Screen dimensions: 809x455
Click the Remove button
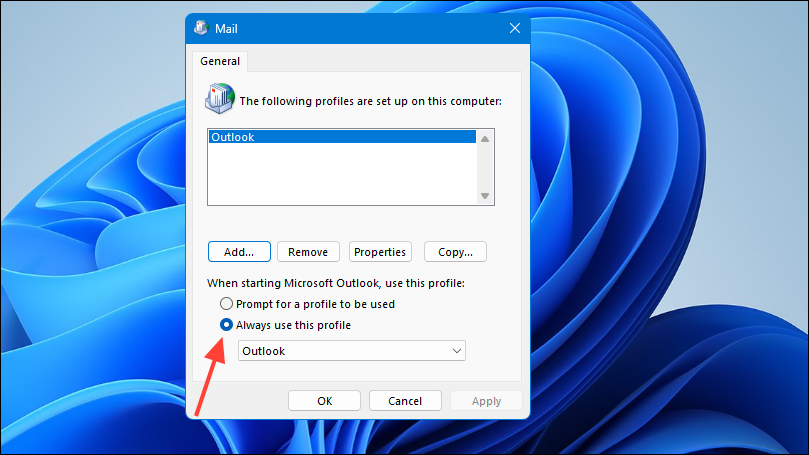click(x=308, y=252)
